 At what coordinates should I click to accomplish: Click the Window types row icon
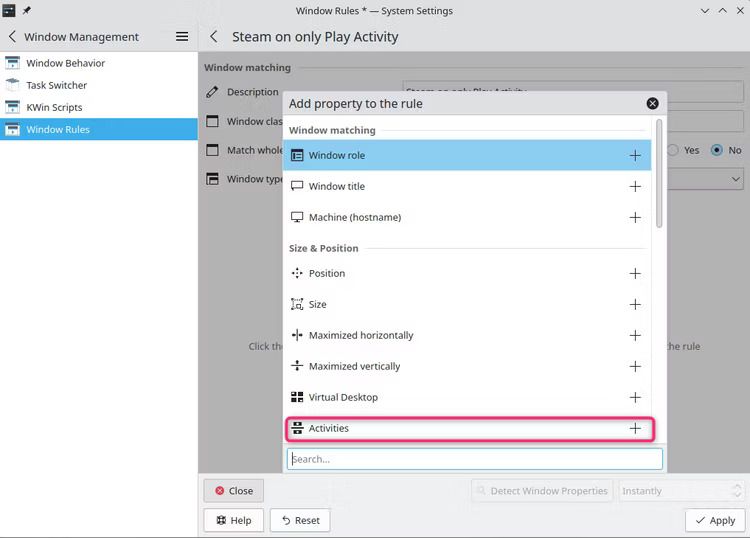[212, 179]
